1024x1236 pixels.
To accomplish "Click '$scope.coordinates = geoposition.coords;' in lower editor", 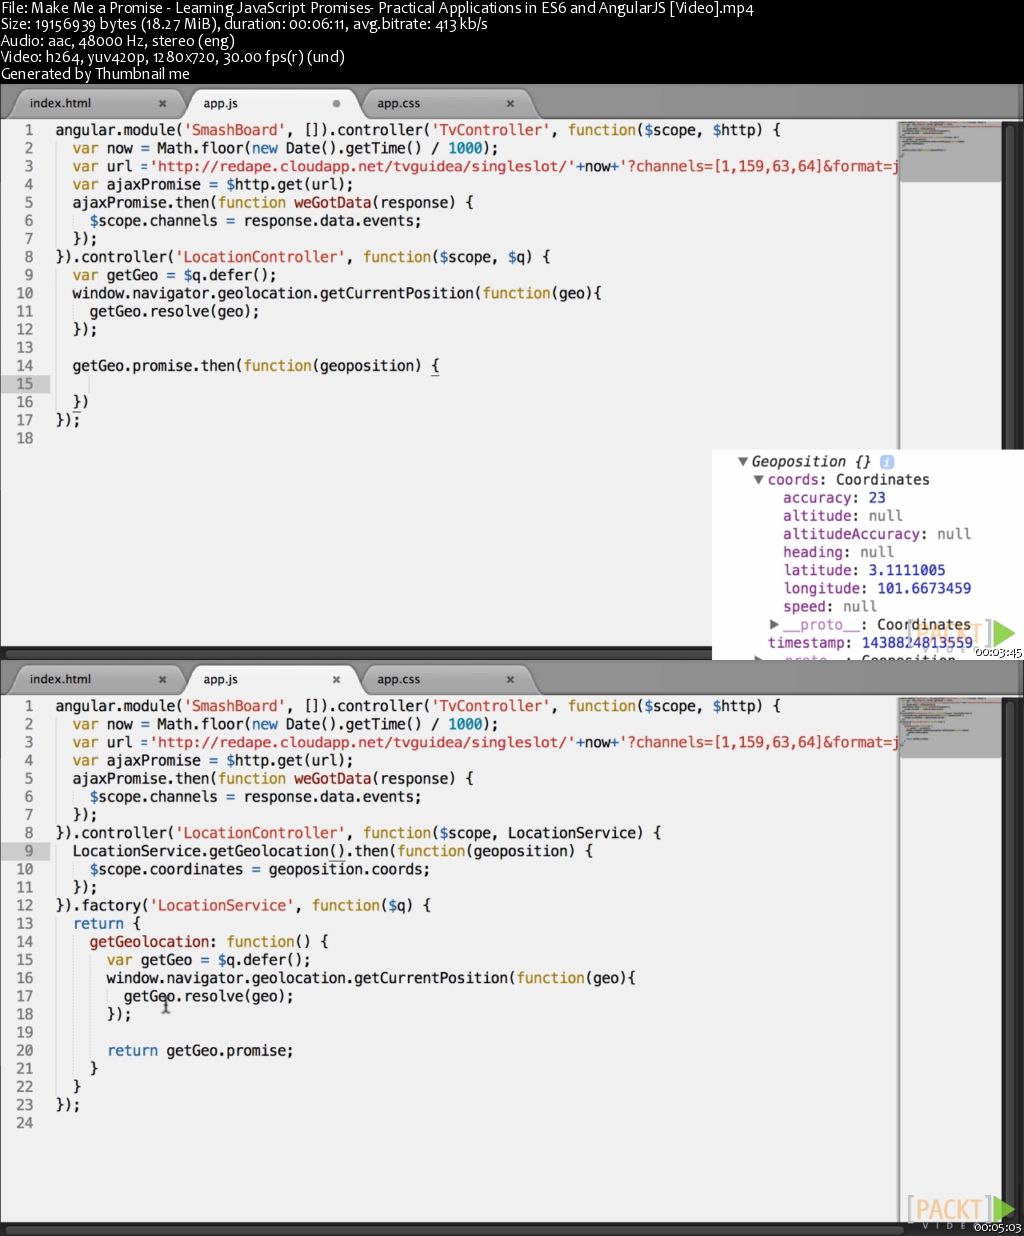I will [260, 869].
